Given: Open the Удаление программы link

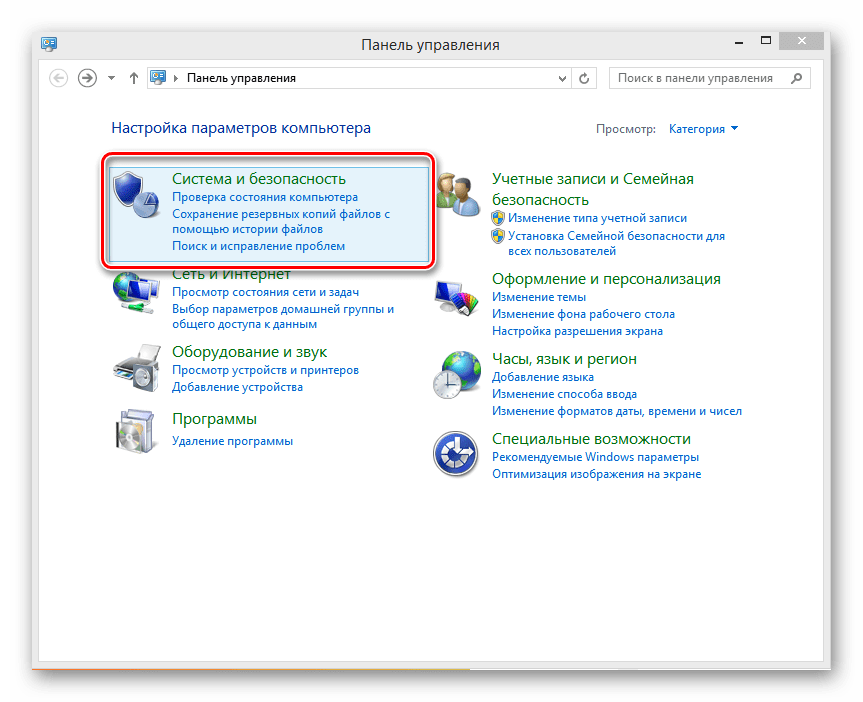Looking at the screenshot, I should coord(232,441).
